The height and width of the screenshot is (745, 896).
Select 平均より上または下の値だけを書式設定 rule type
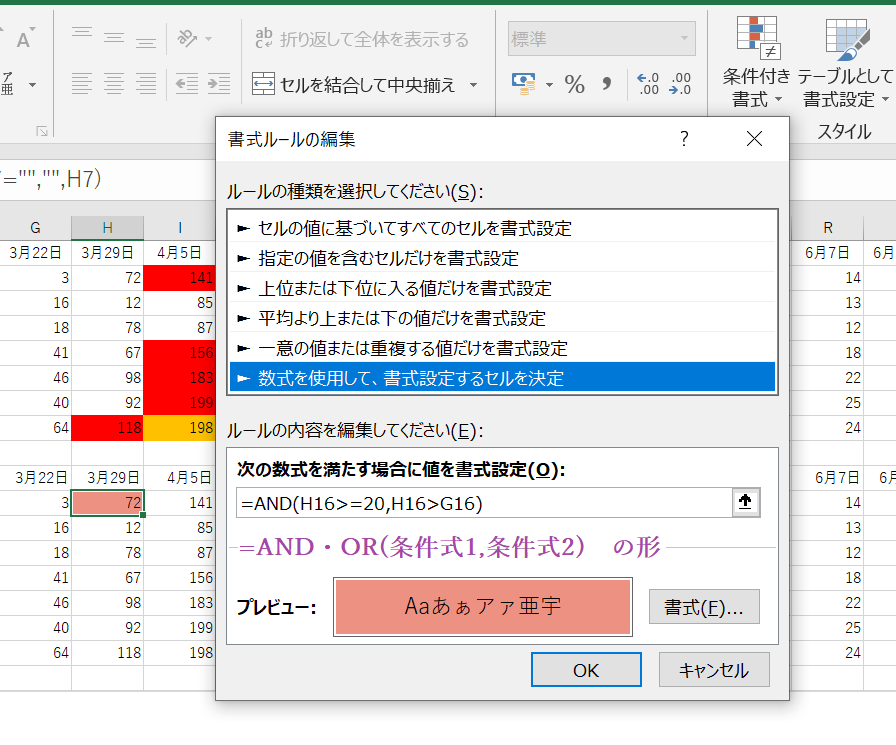[x=502, y=318]
